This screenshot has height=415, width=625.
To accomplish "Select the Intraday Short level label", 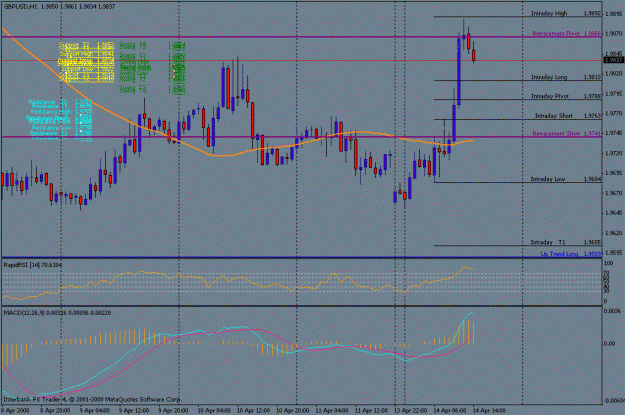I will click(568, 116).
